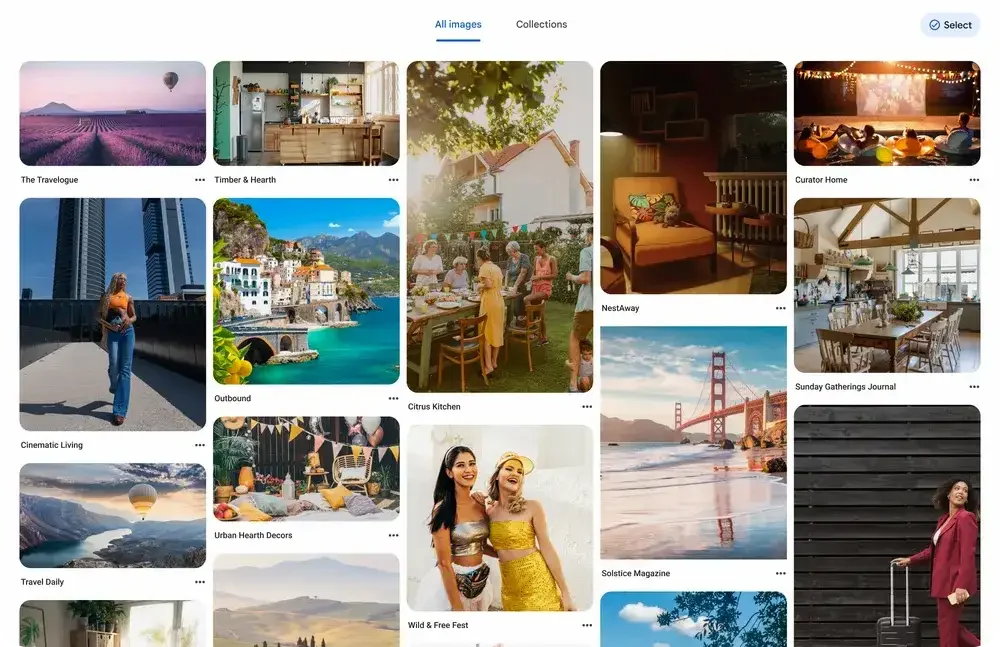Click the Cinematic Living caption

coord(52,445)
